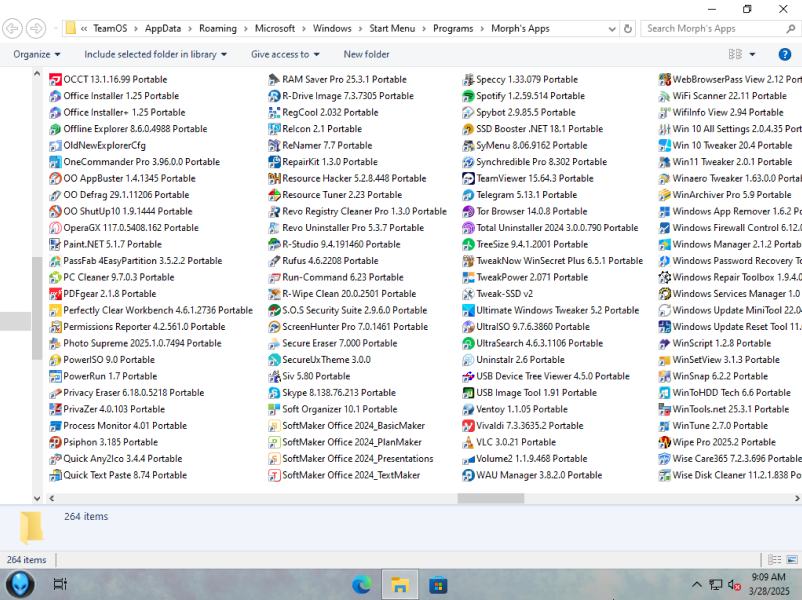This screenshot has width=802, height=600.
Task: Click in the Search Morph's Apps field
Action: [714, 29]
